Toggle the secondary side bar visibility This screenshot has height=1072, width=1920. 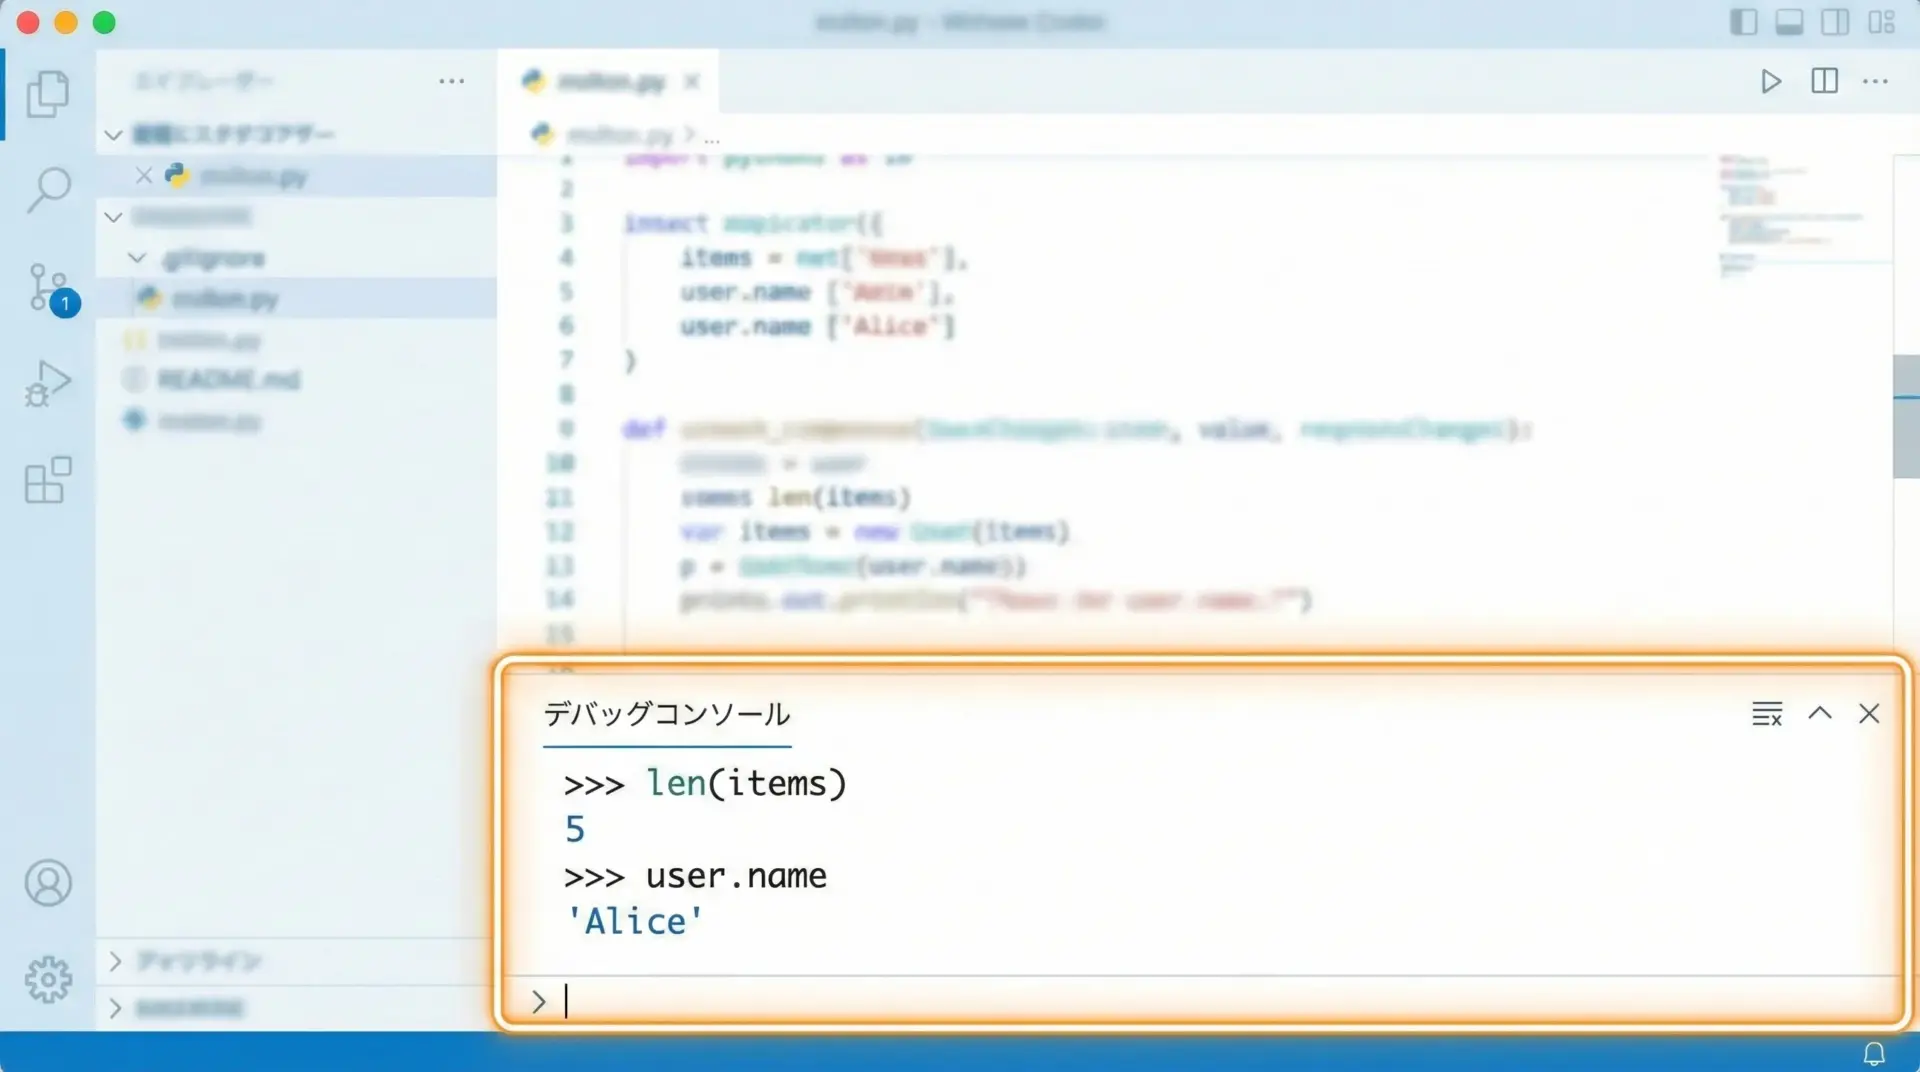1835,22
